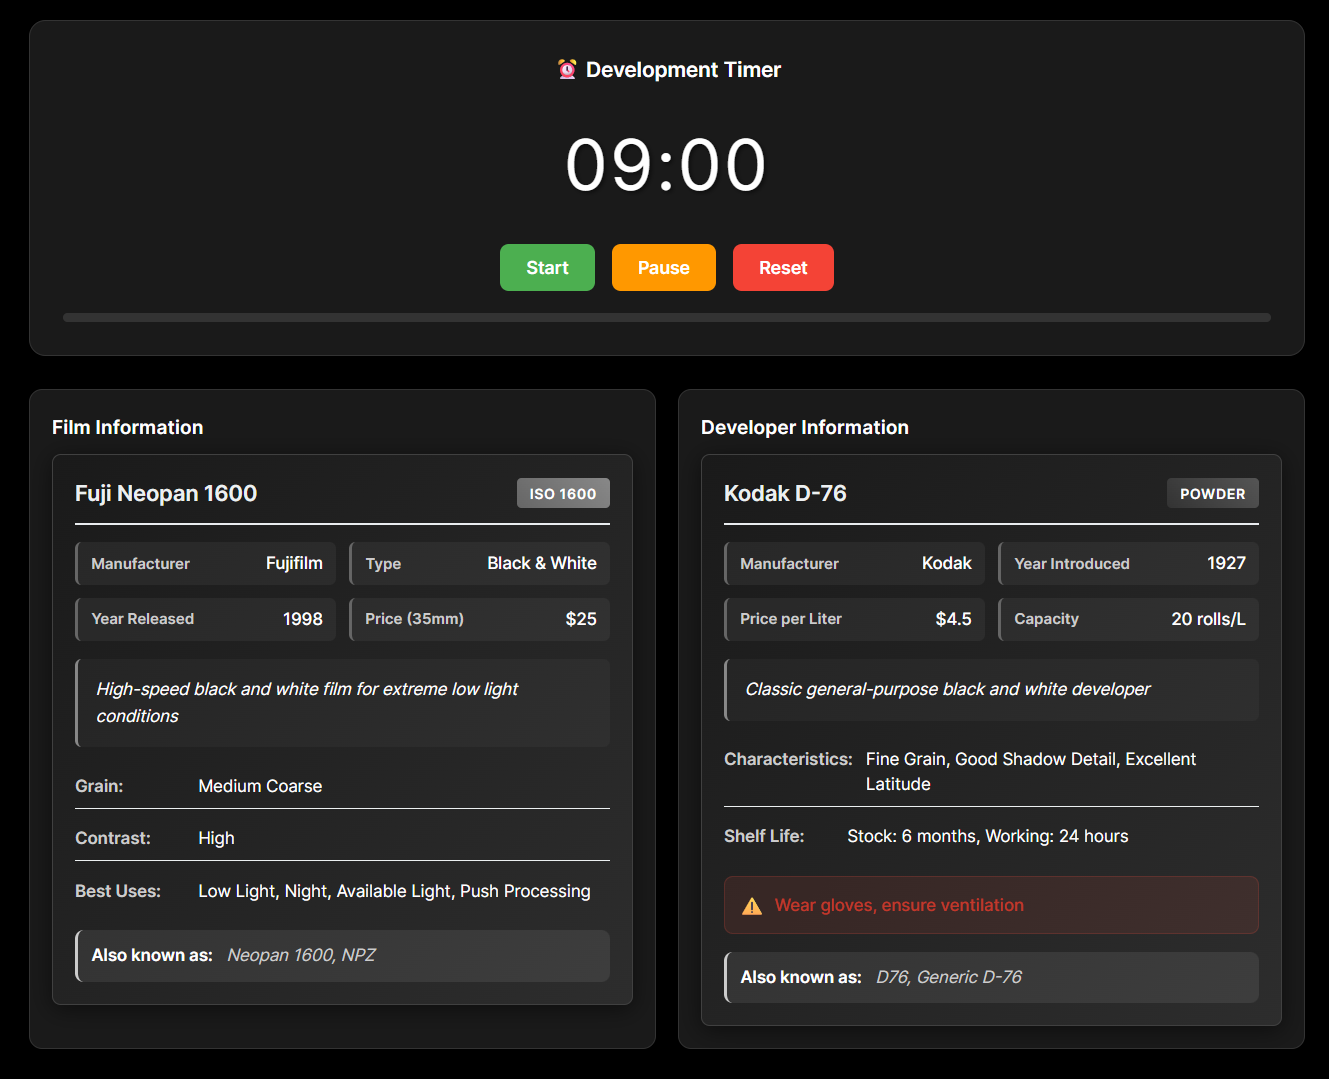Start the development timer
This screenshot has height=1079, width=1329.
[547, 267]
